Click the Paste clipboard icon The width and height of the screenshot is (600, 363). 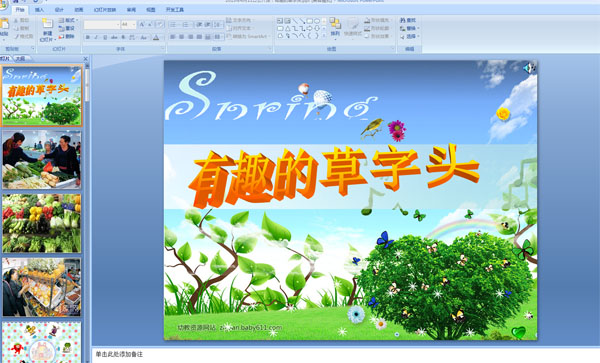[x=4, y=24]
